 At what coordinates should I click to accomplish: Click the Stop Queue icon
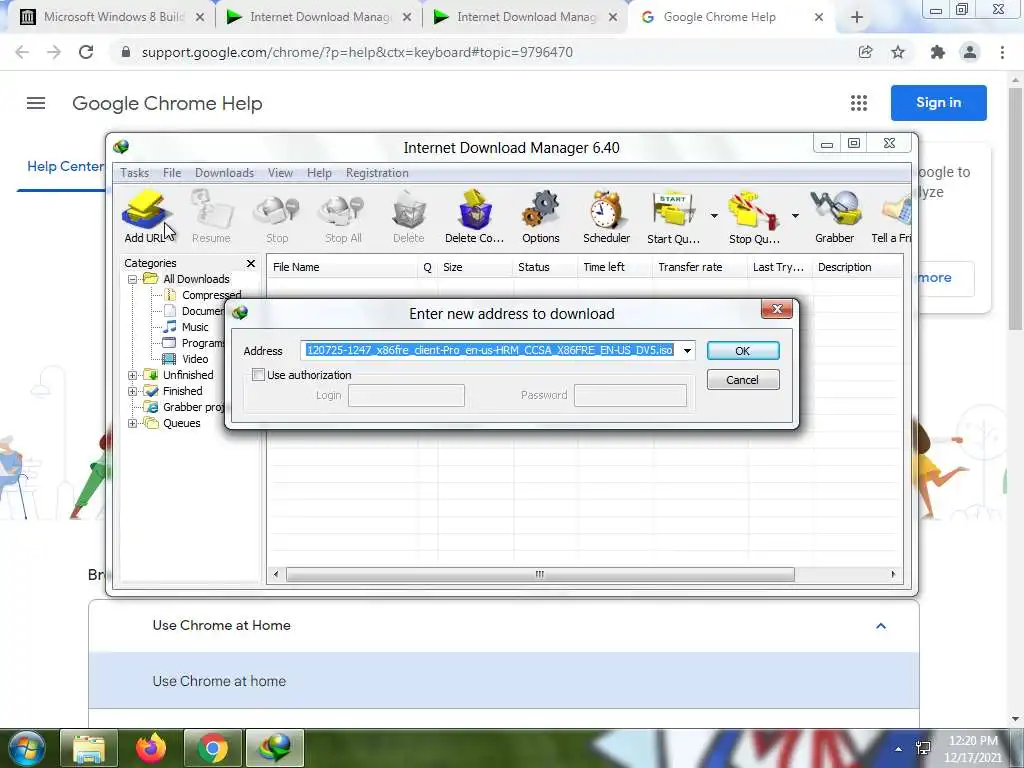(x=754, y=217)
